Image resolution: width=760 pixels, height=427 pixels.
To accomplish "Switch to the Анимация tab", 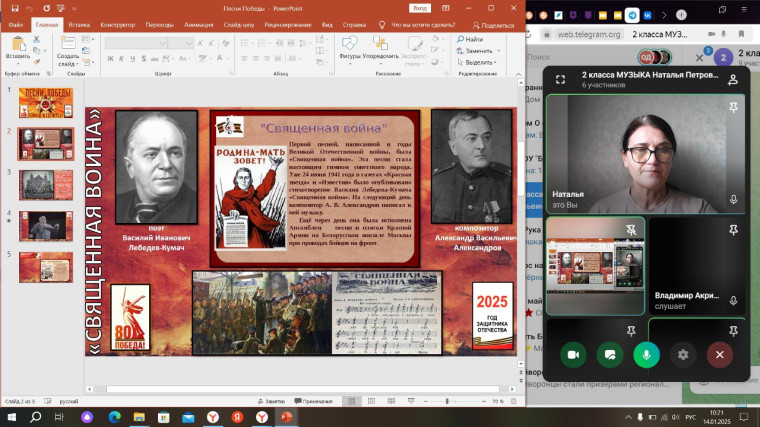I will (x=199, y=25).
